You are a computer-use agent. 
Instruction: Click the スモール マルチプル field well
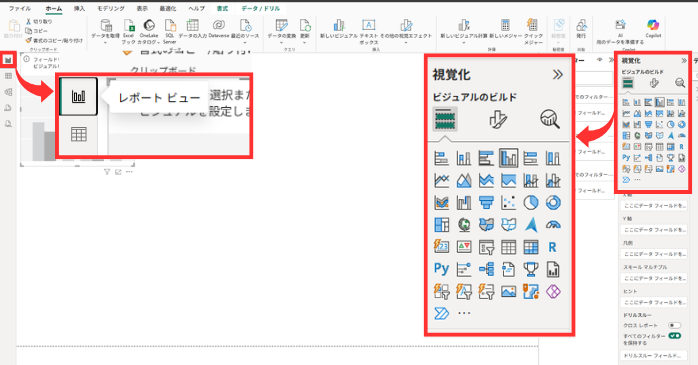pos(653,278)
